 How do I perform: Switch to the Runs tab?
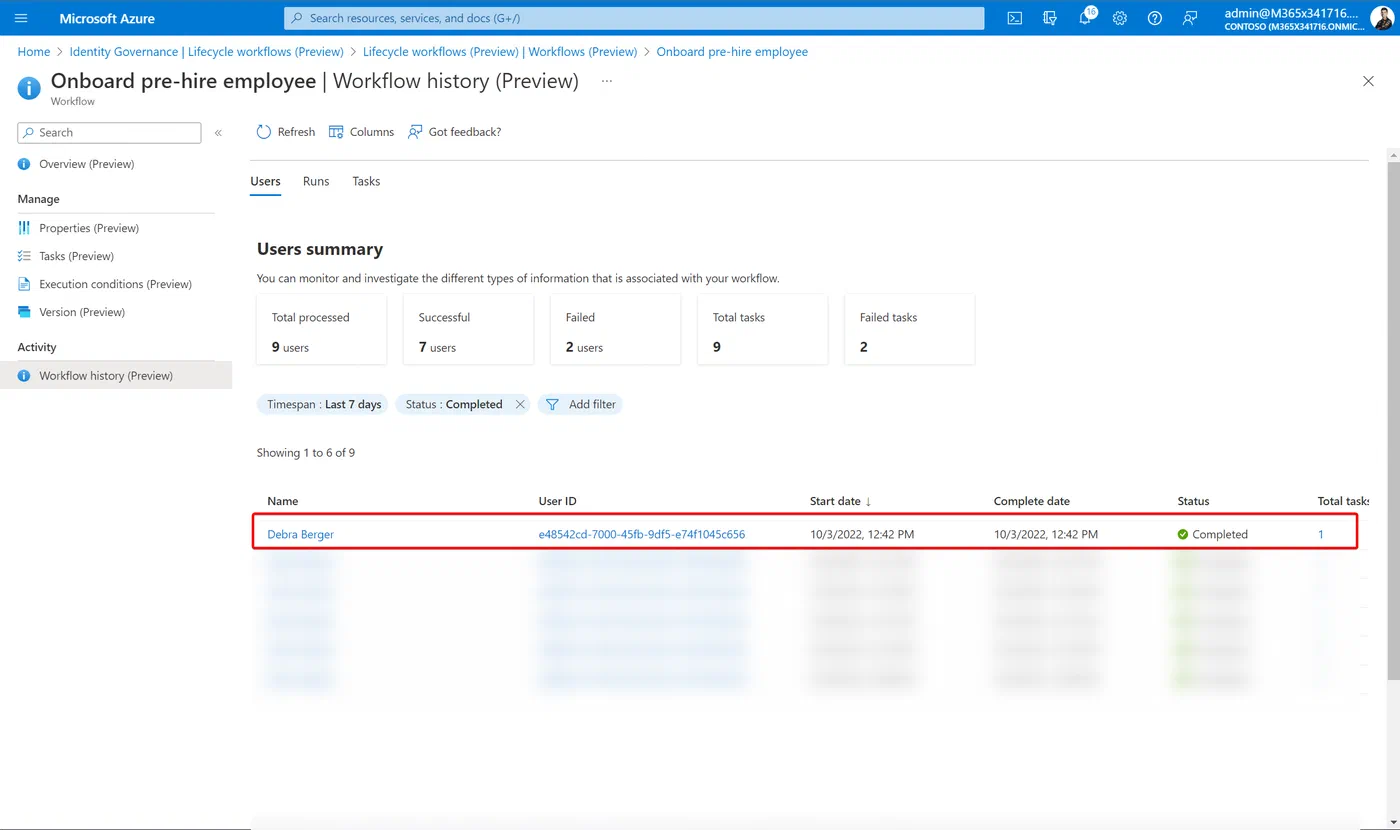pyautogui.click(x=316, y=181)
